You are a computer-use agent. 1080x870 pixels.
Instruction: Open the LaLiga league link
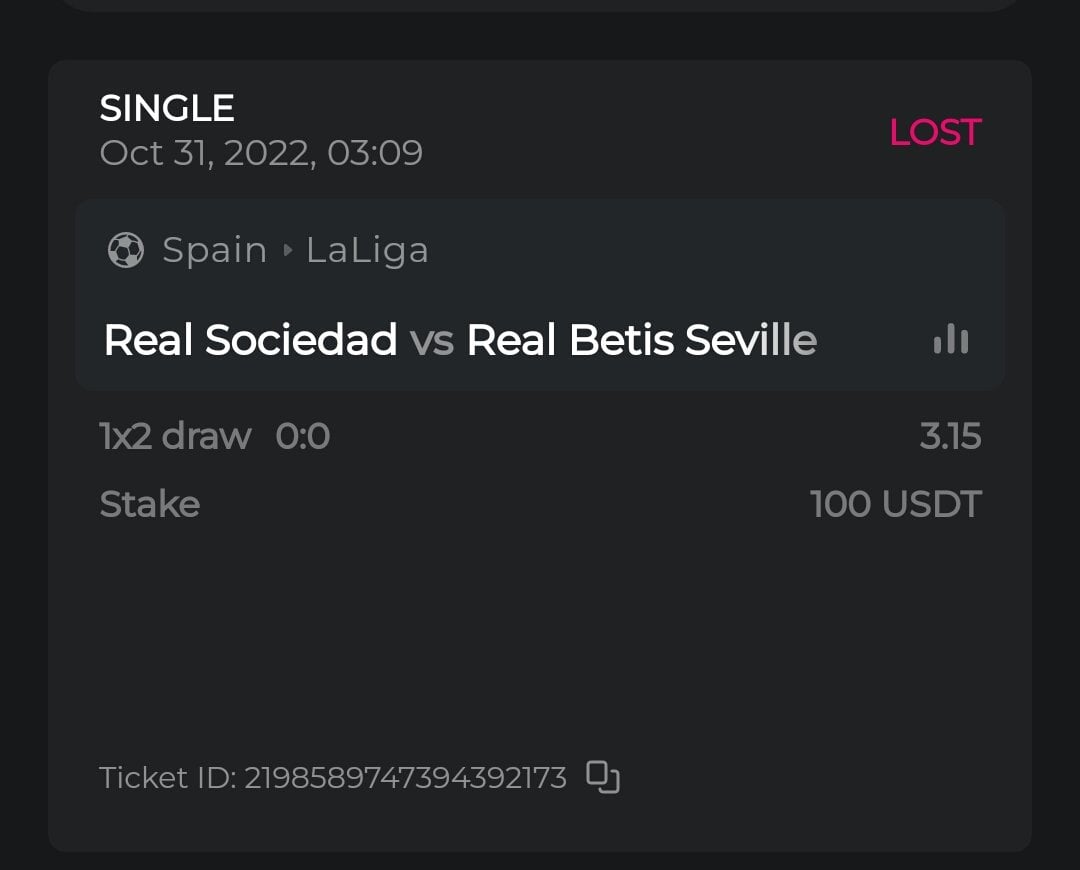coord(367,250)
